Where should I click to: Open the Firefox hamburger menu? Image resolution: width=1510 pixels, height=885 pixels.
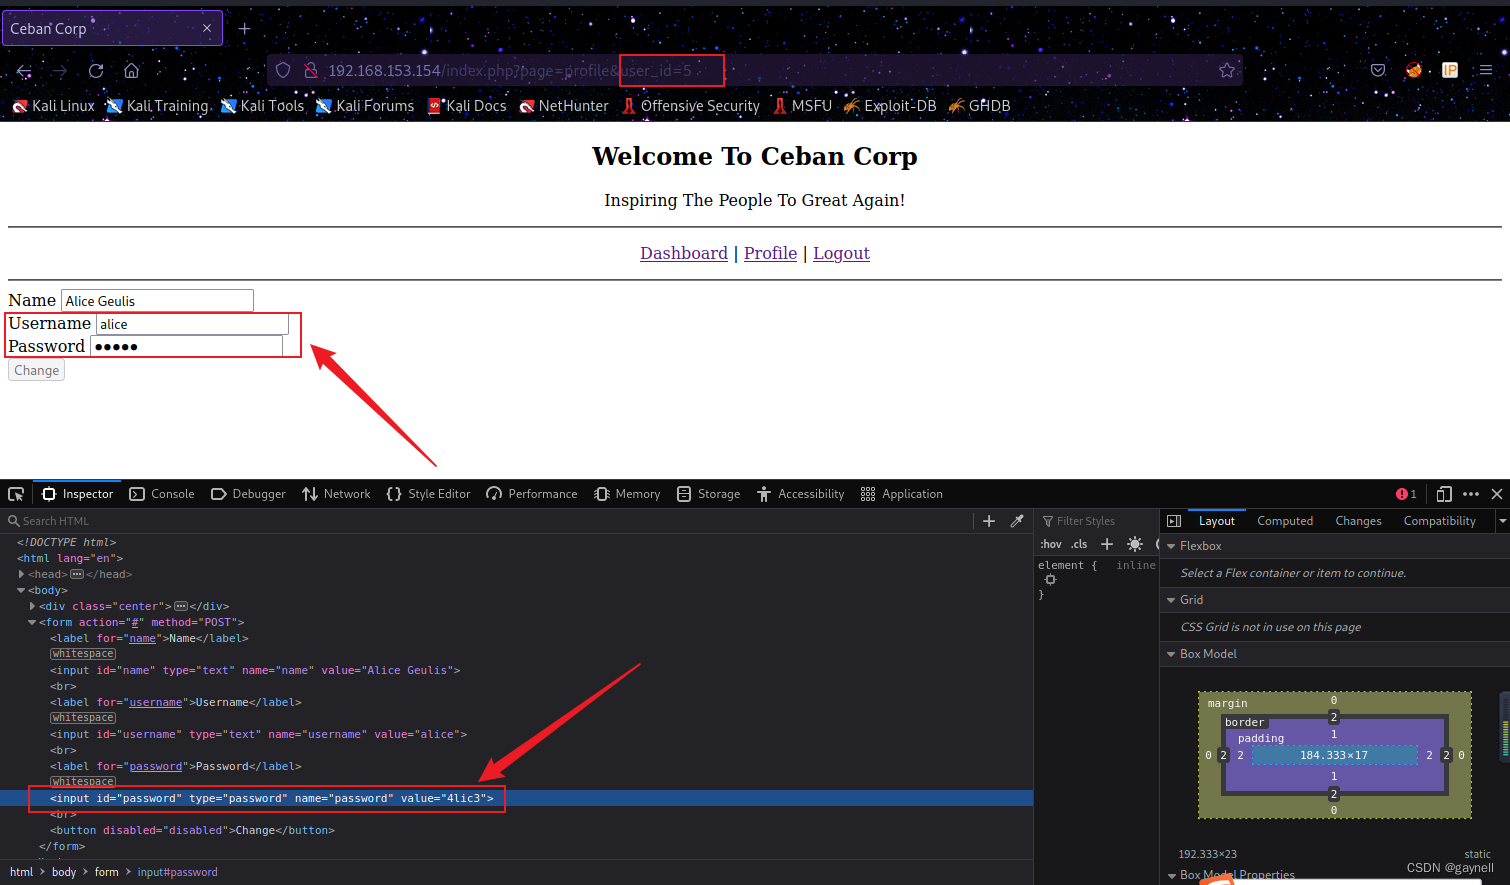(x=1486, y=70)
